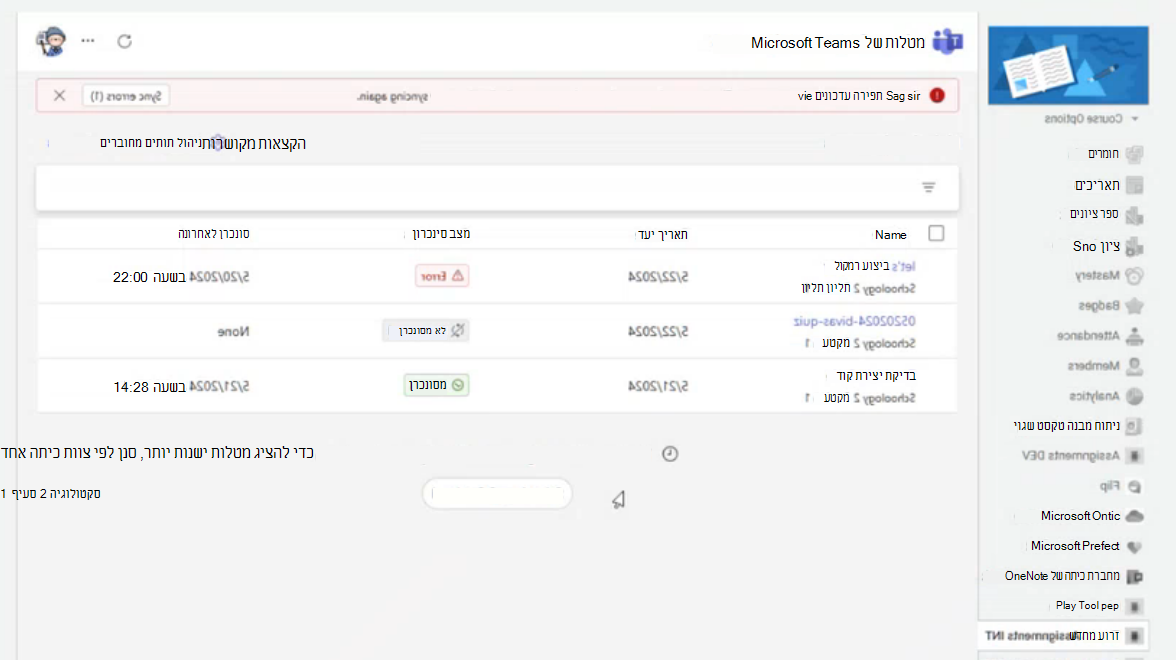Click the Microsoft Prefect icon
The width and height of the screenshot is (1176, 660).
(x=1135, y=546)
